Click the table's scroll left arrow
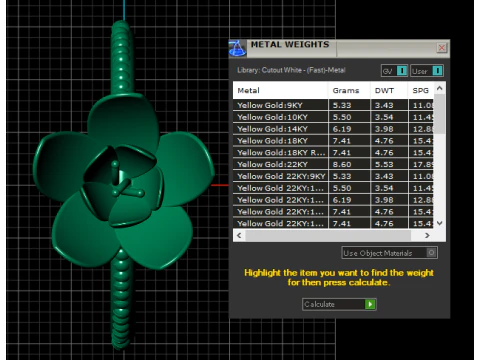 coord(239,235)
